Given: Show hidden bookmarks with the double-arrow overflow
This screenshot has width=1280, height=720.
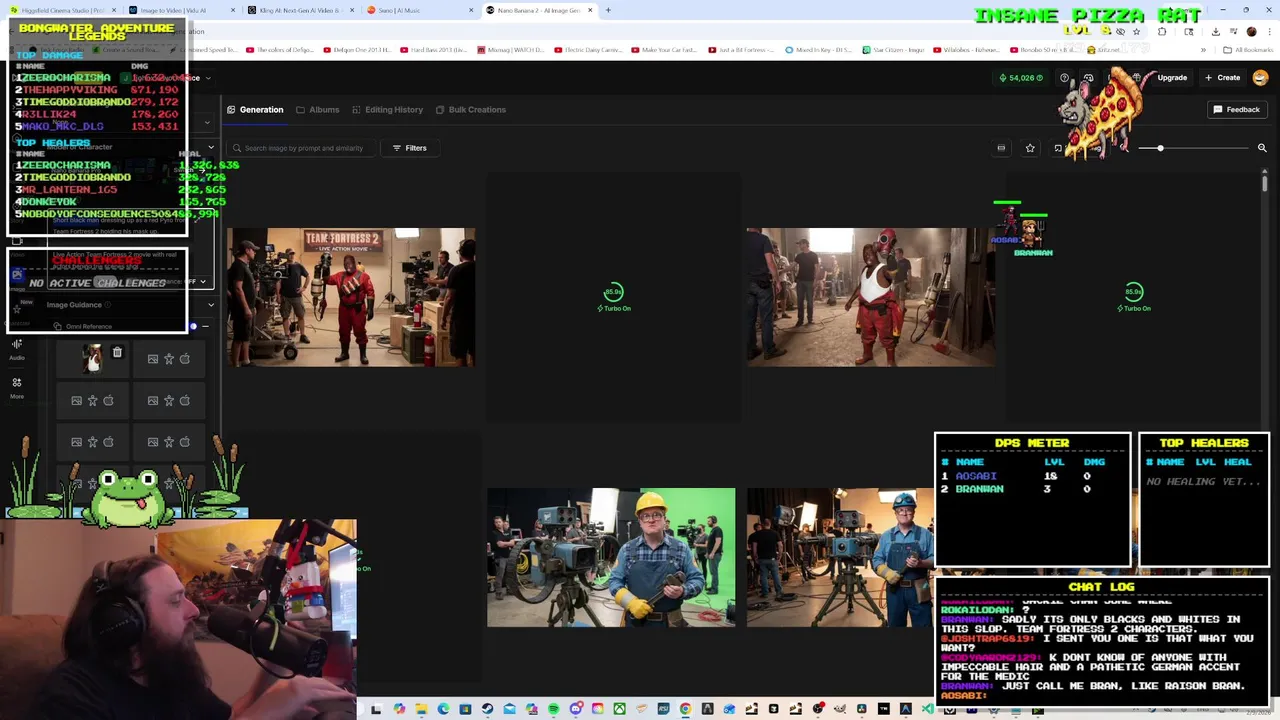Looking at the screenshot, I should pyautogui.click(x=1201, y=49).
